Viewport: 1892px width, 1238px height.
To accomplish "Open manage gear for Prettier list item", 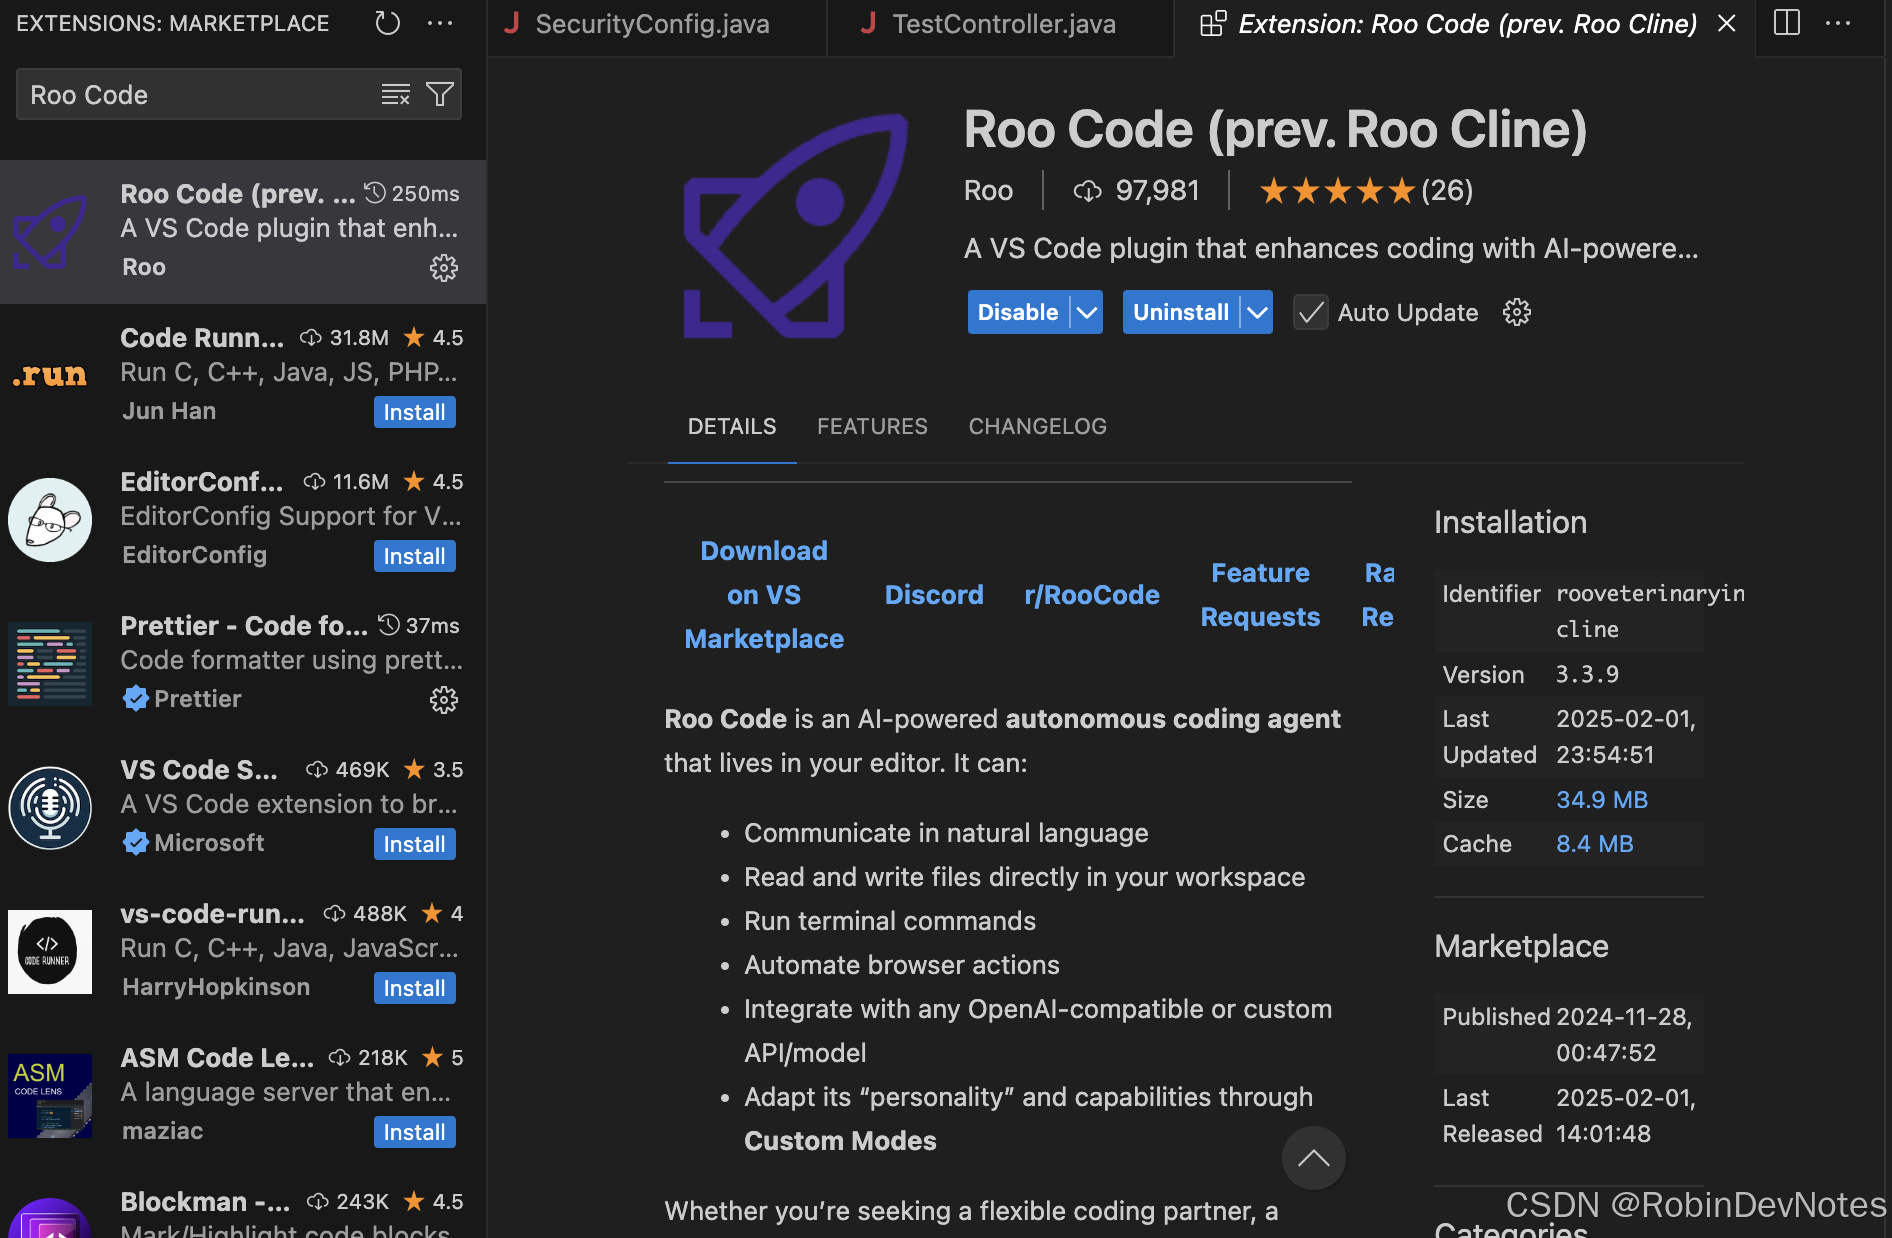I will point(443,699).
